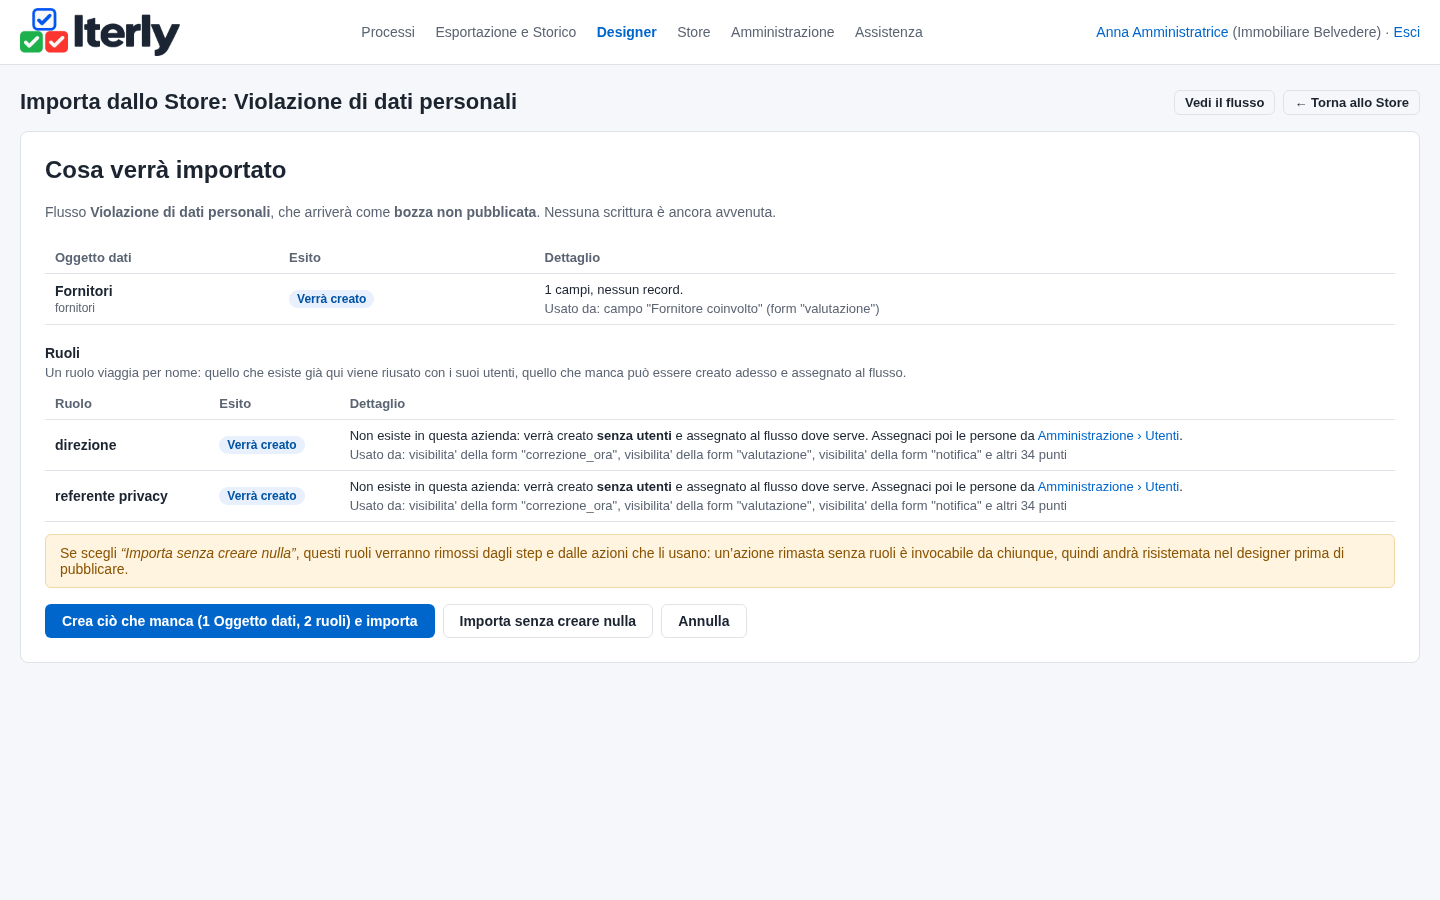Click the Esci logout link
This screenshot has height=900, width=1440.
[x=1407, y=32]
